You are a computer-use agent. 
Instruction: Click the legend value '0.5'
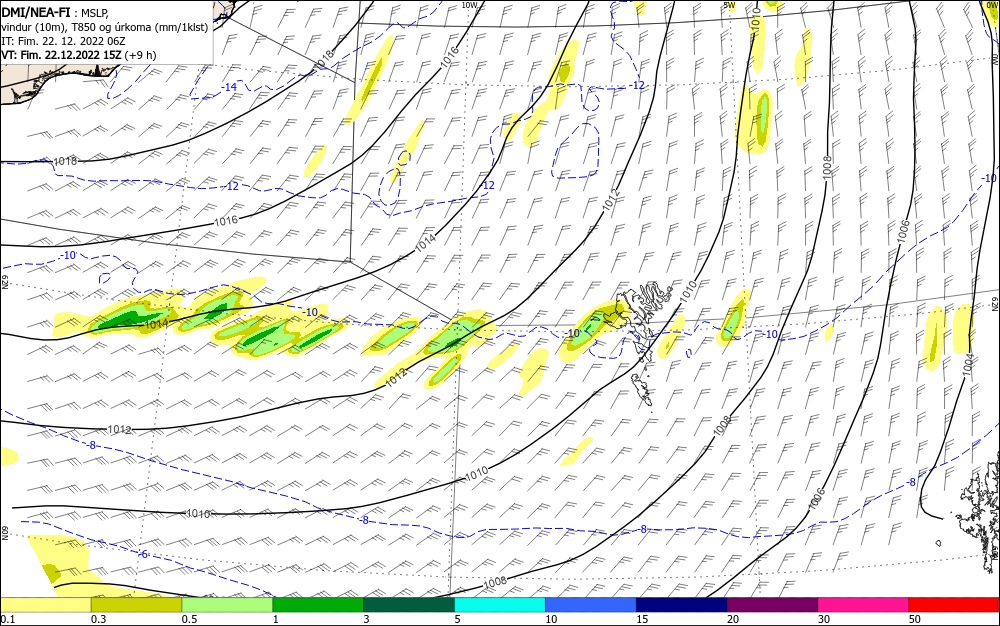click(189, 619)
